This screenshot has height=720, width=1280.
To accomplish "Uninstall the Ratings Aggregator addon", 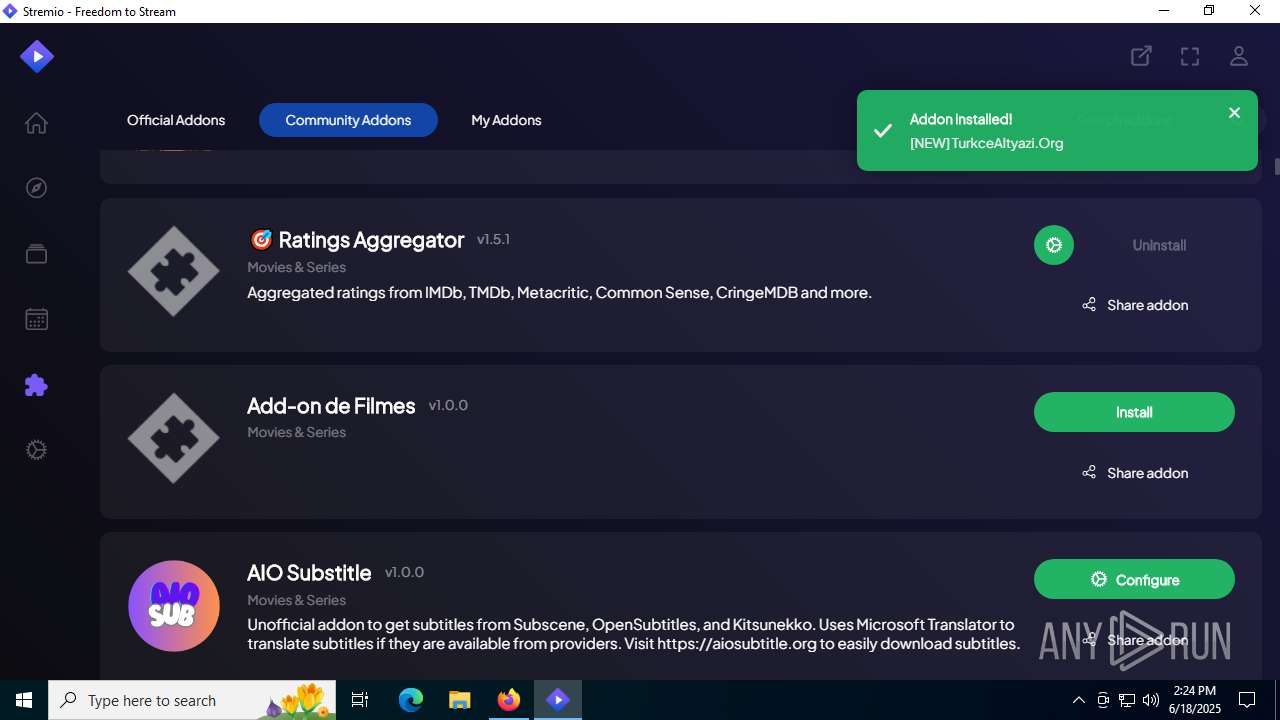I will click(x=1159, y=245).
